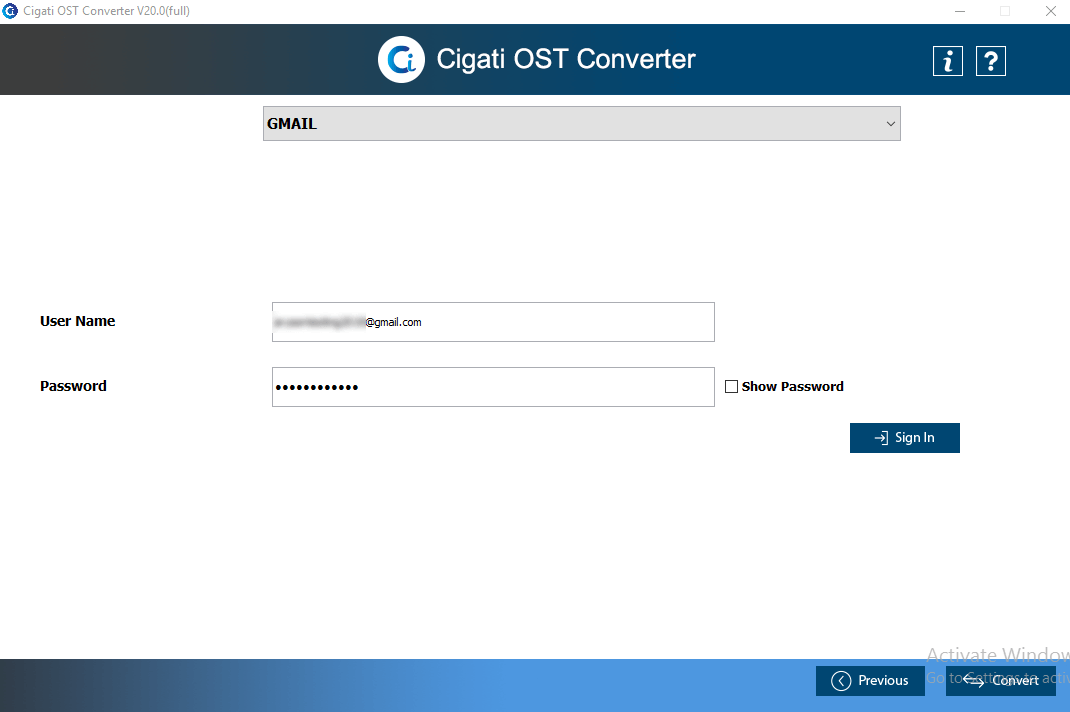Focus the User Name input field
This screenshot has width=1070, height=712.
[x=493, y=322]
